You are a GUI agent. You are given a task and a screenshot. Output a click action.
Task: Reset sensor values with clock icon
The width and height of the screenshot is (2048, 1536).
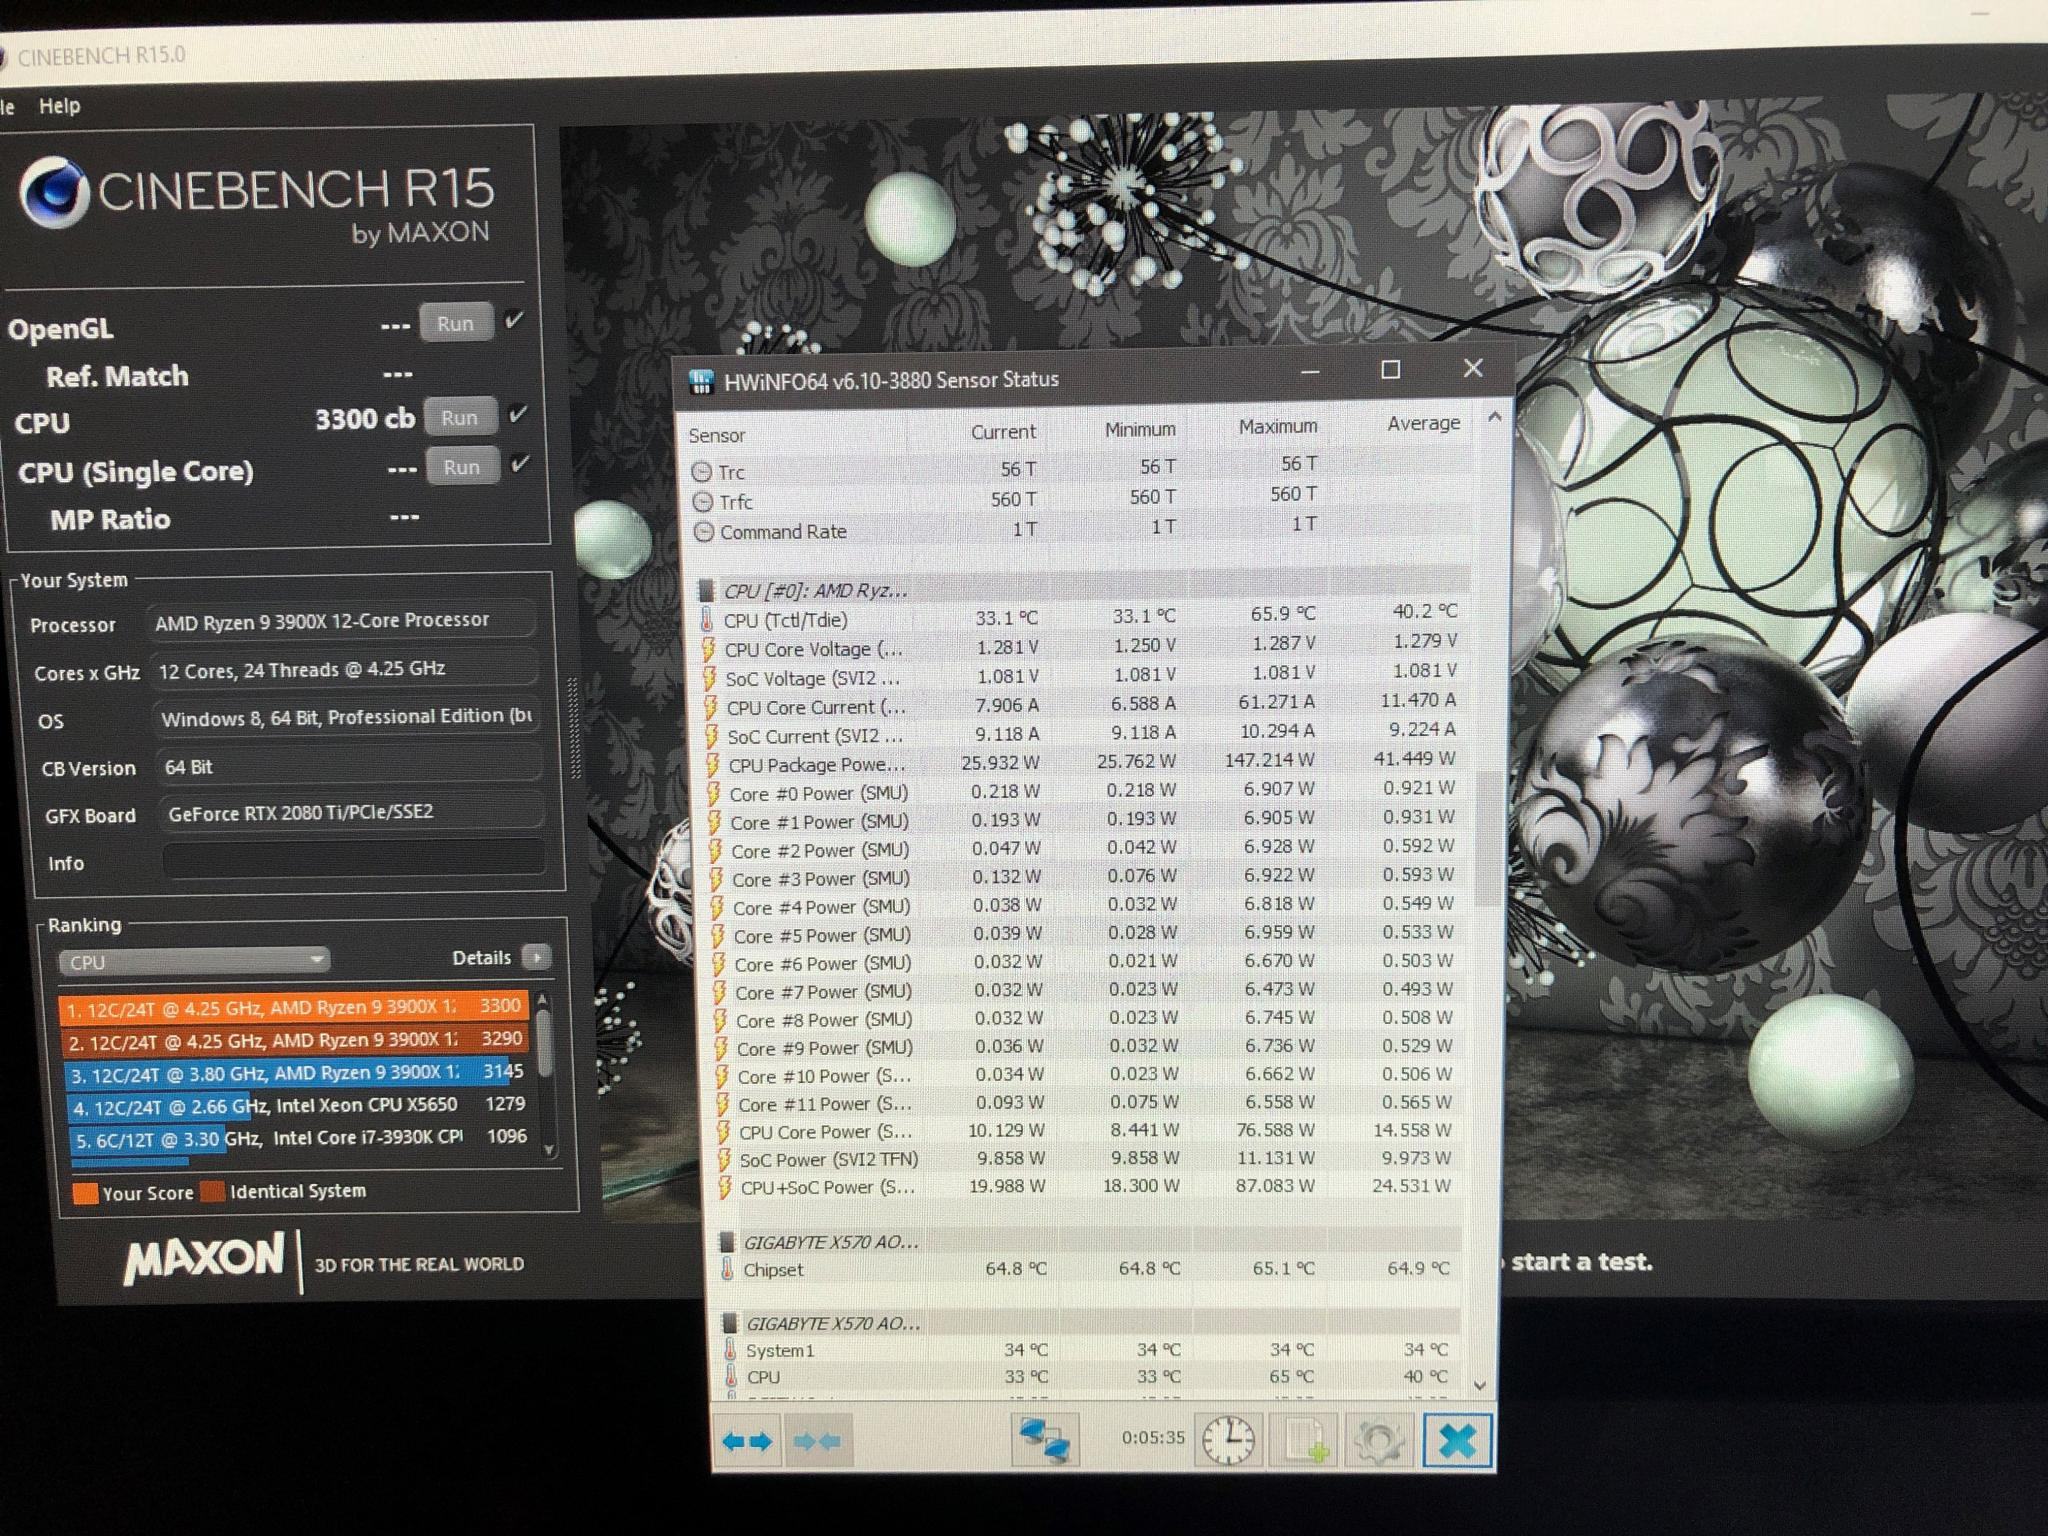coord(1228,1441)
